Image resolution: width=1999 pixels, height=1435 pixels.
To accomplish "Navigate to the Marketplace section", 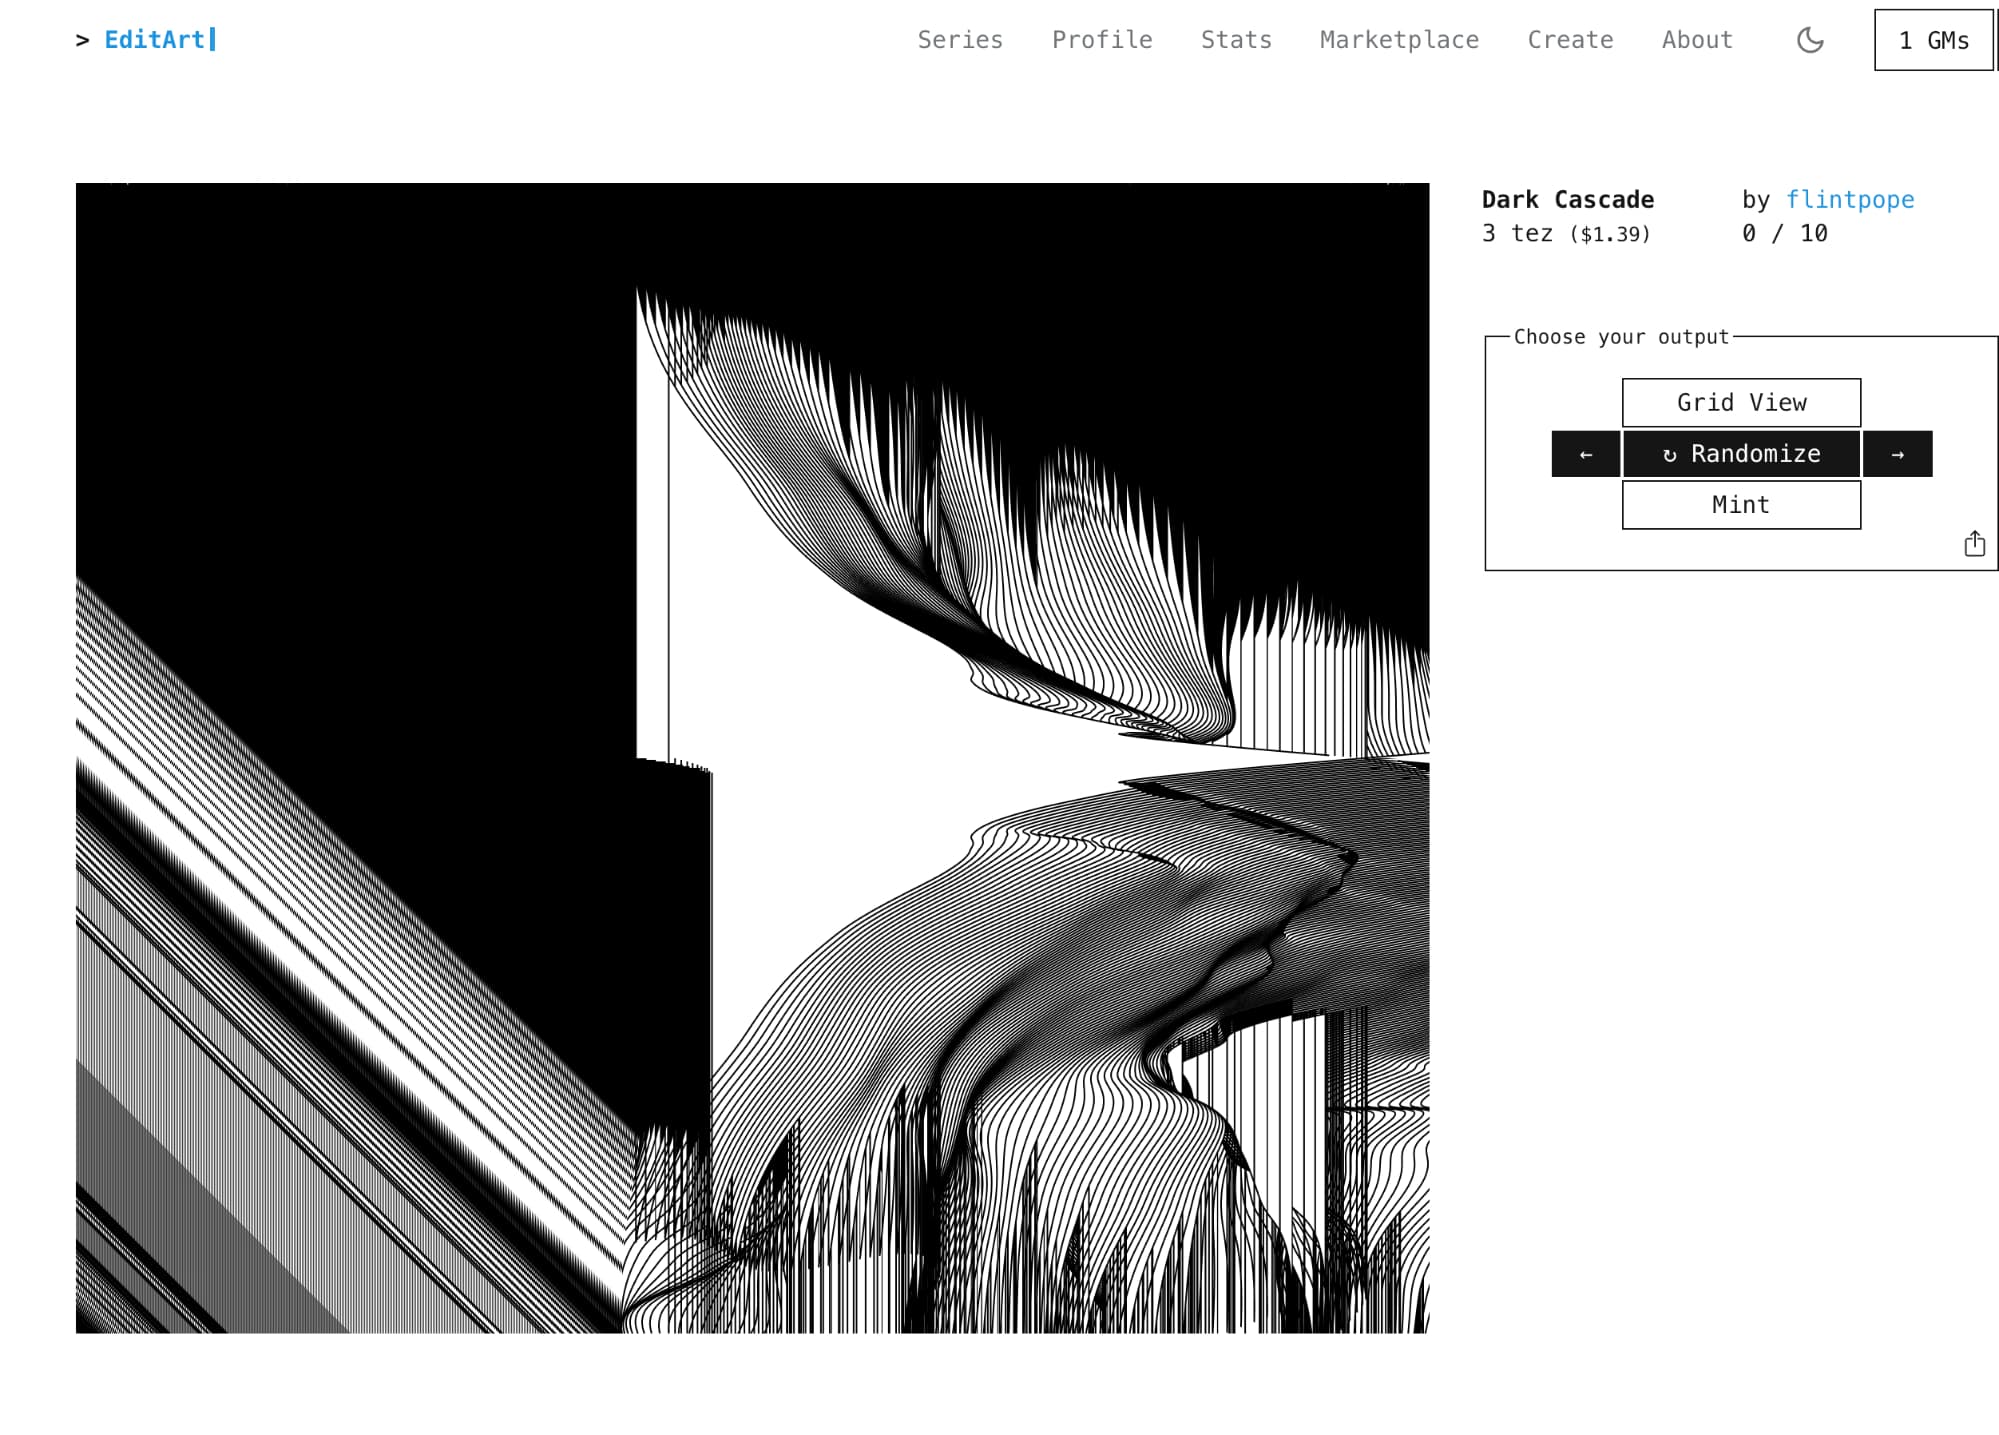I will (1399, 40).
